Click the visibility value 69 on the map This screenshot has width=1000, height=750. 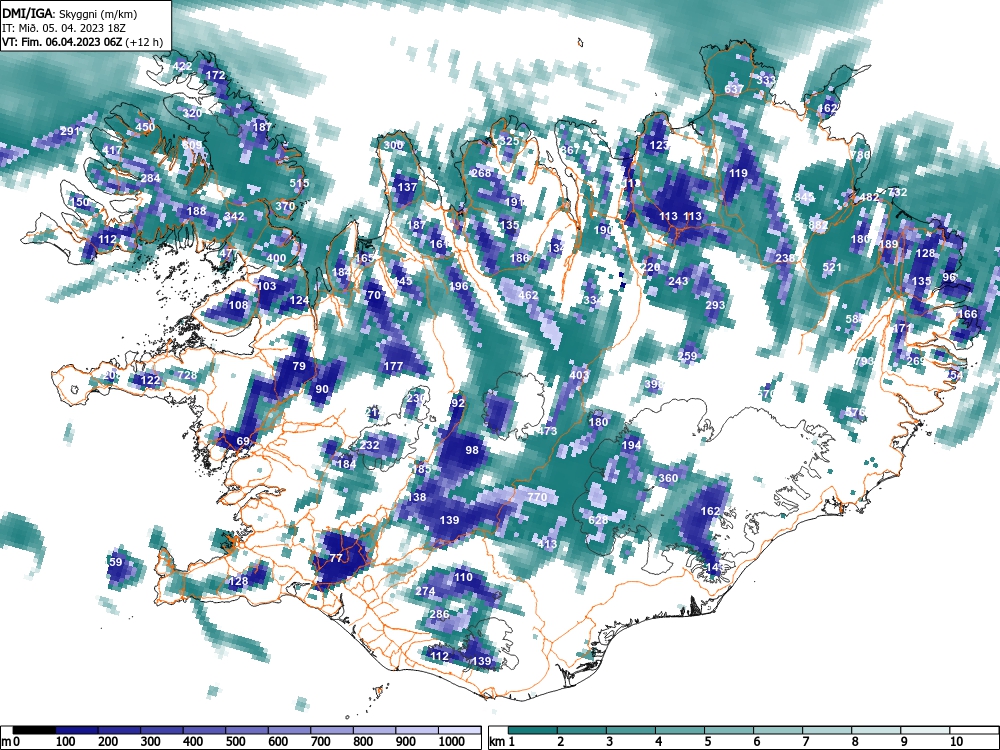(x=243, y=441)
